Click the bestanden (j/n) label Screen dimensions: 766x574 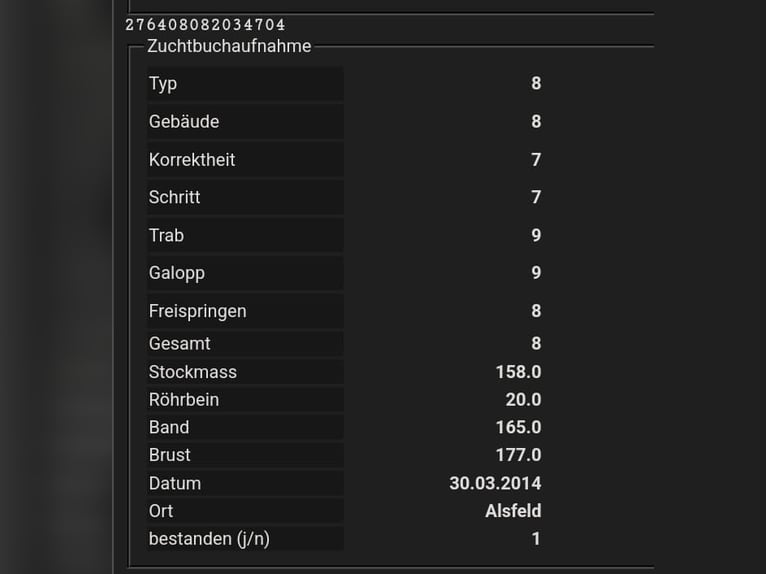click(x=209, y=540)
